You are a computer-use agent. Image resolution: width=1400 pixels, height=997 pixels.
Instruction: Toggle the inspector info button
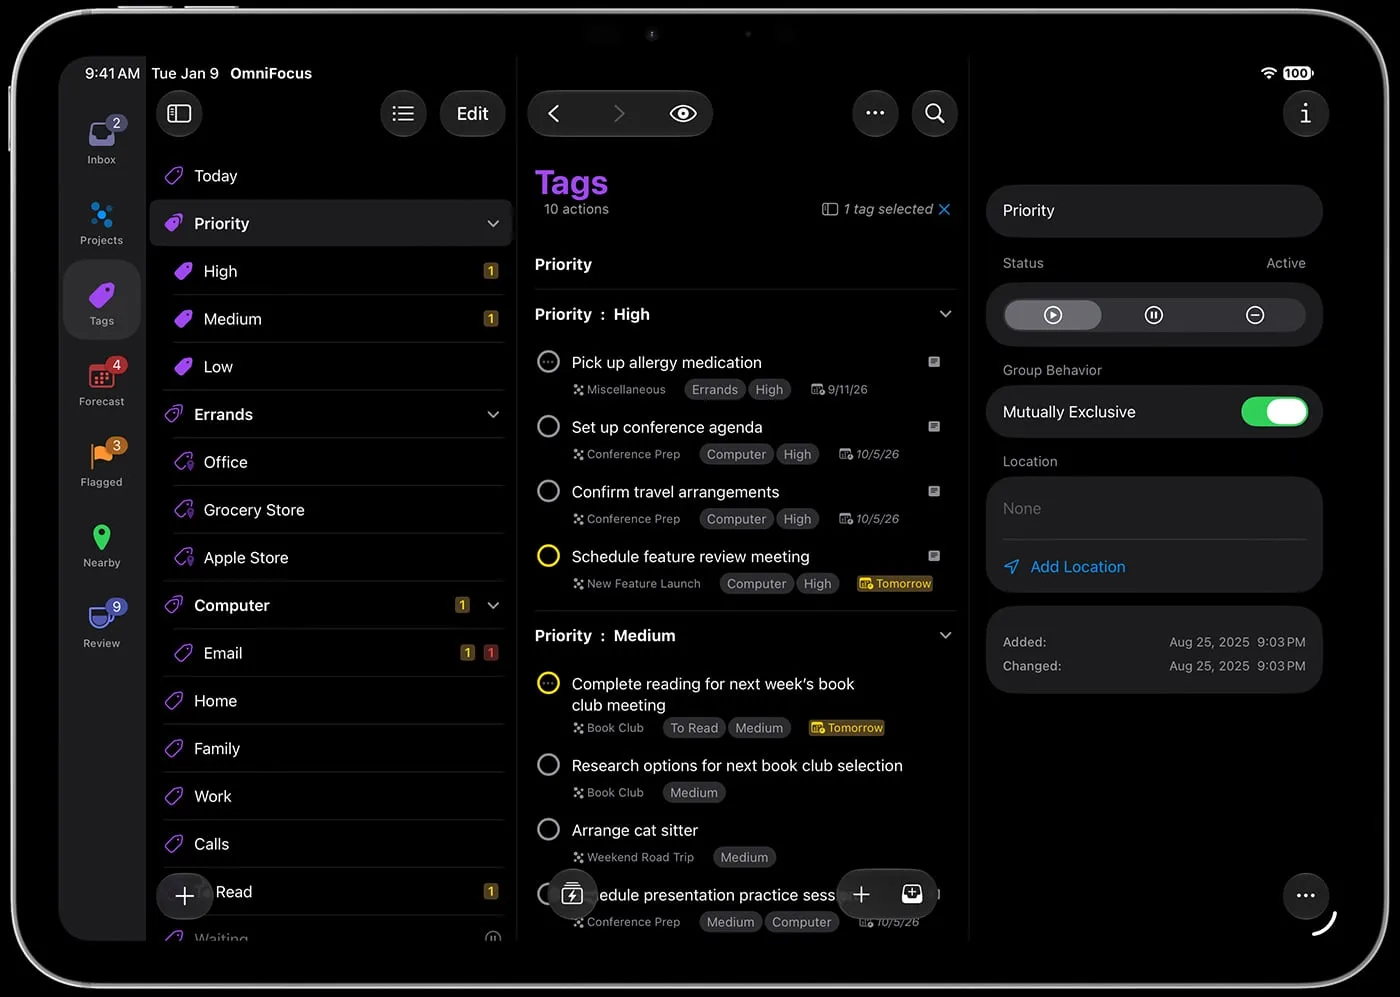[1305, 114]
